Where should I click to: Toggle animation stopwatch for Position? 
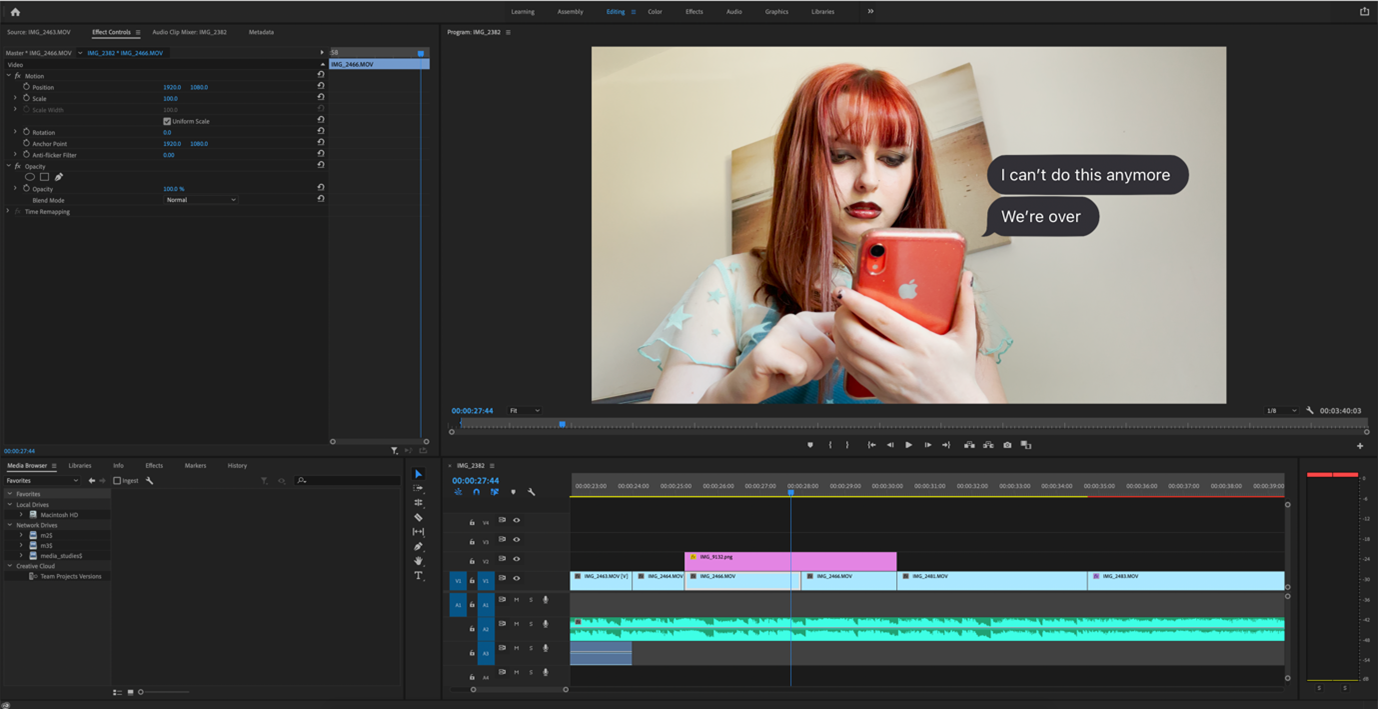[26, 87]
